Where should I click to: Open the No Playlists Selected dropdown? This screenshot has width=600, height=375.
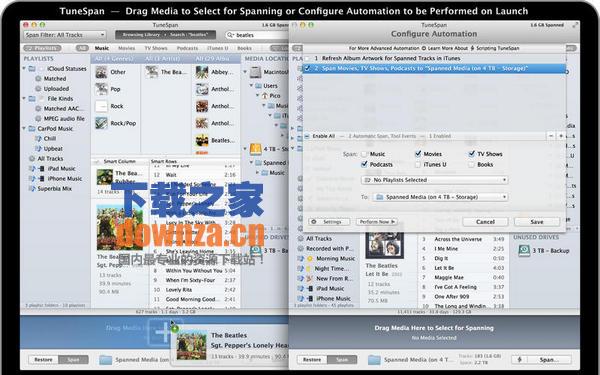[434, 180]
